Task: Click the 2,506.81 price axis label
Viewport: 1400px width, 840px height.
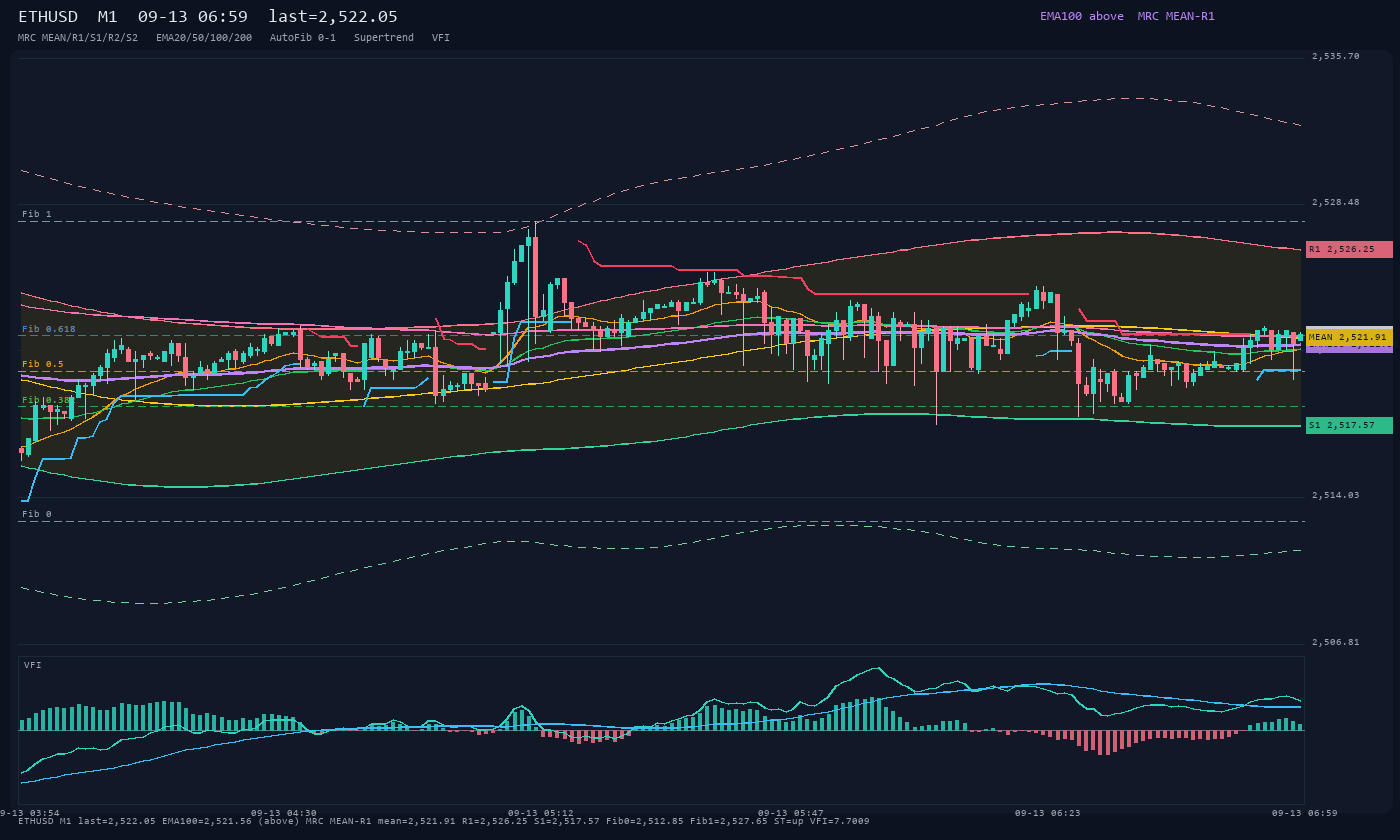Action: 1336,642
